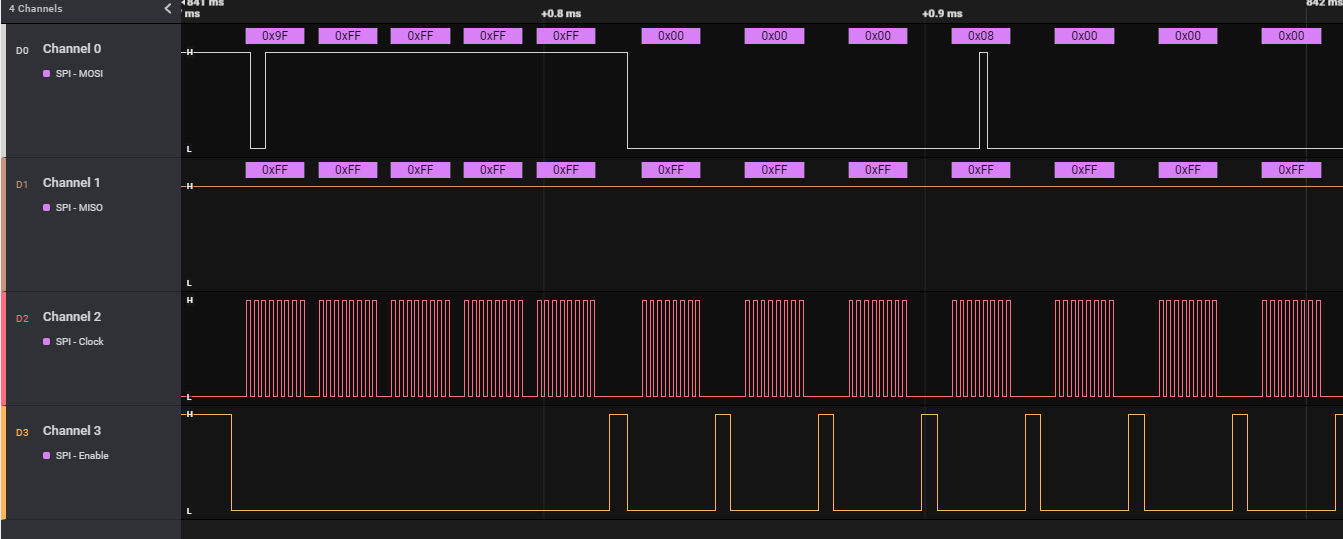The width and height of the screenshot is (1343, 539).
Task: Select the Channel 1 label
Action: [72, 183]
